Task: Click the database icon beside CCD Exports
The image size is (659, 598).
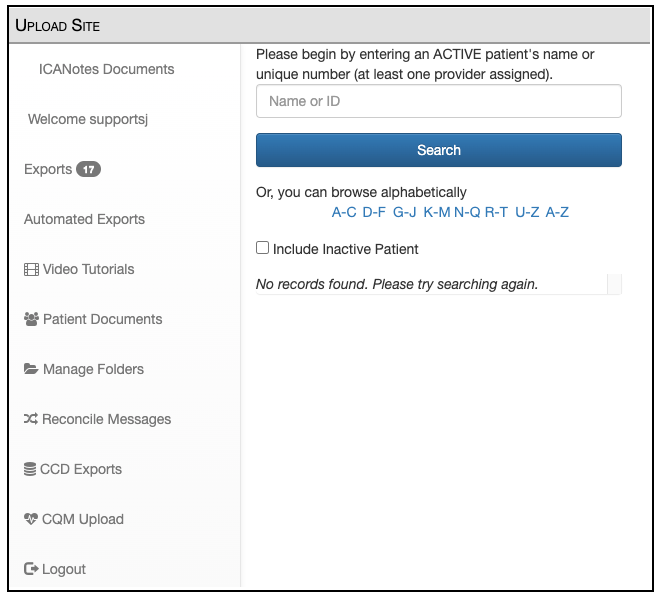Action: (30, 469)
